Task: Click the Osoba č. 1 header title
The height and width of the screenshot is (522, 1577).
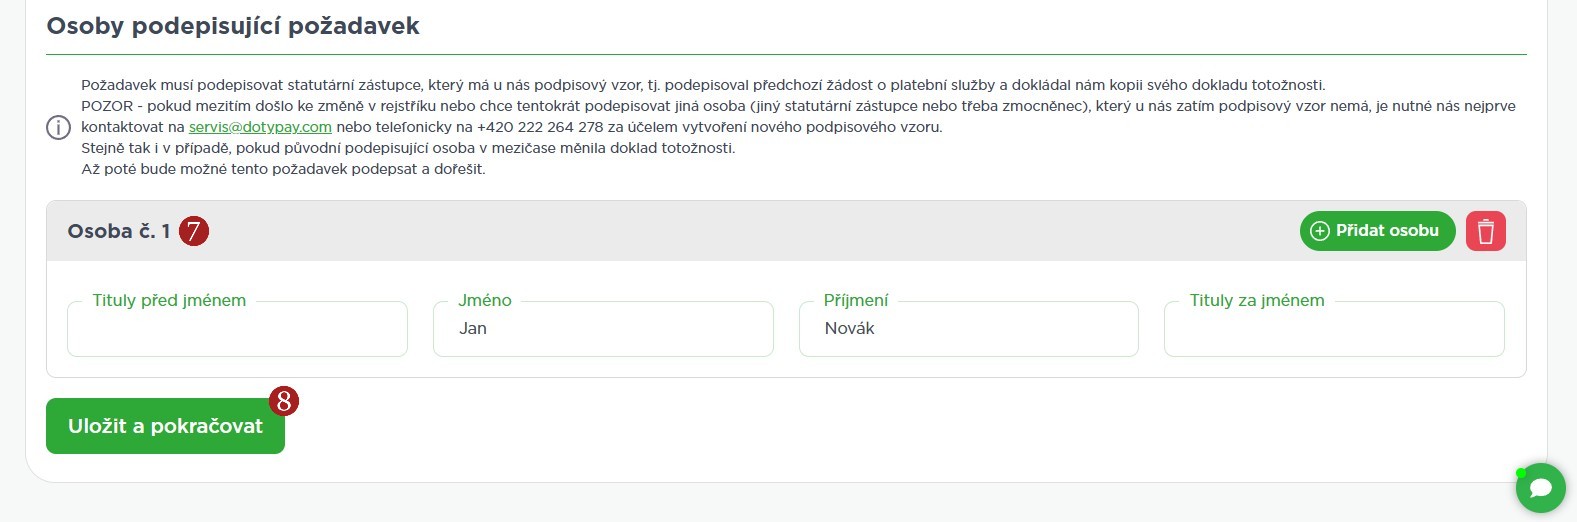Action: point(118,231)
